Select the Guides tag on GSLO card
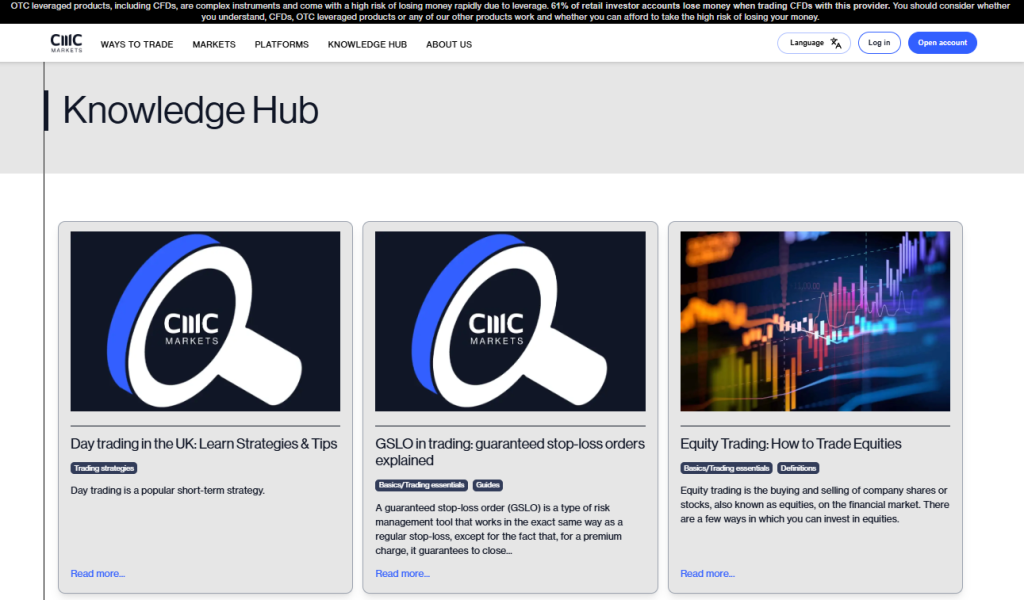 pos(488,485)
